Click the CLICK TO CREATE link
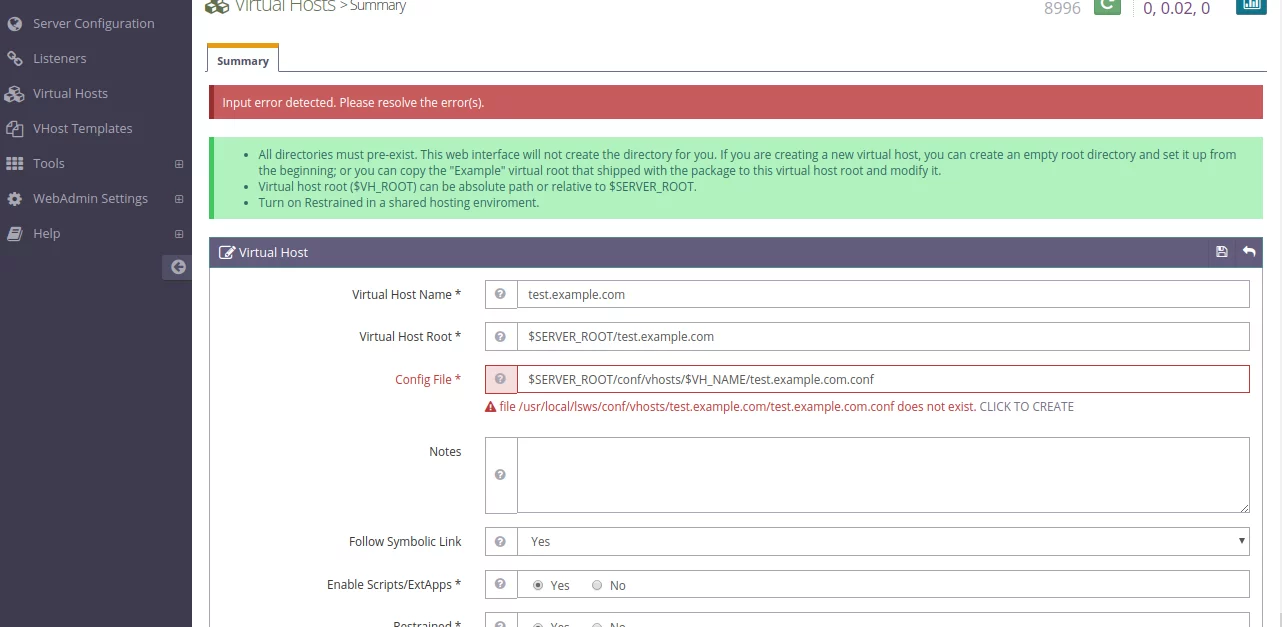Screen dimensions: 1282x627 coord(1026,407)
